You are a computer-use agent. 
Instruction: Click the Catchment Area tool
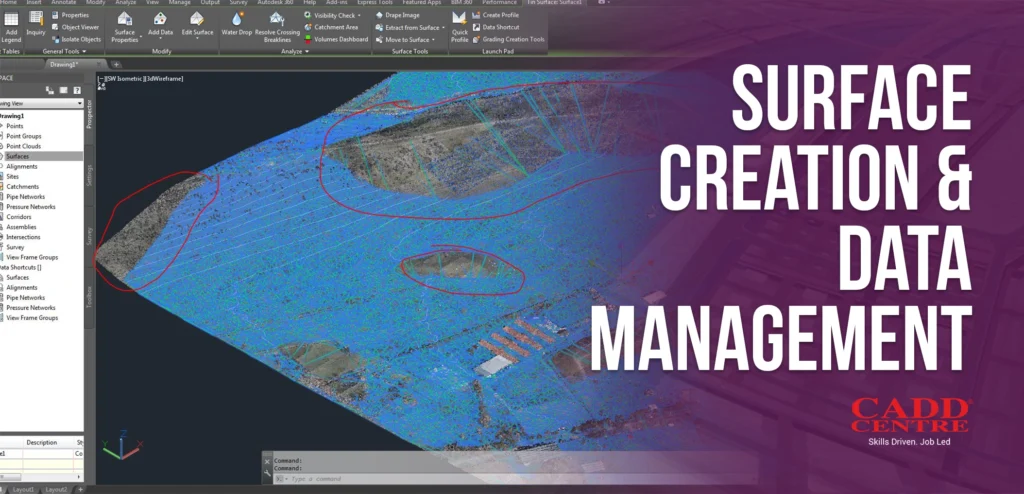335,27
